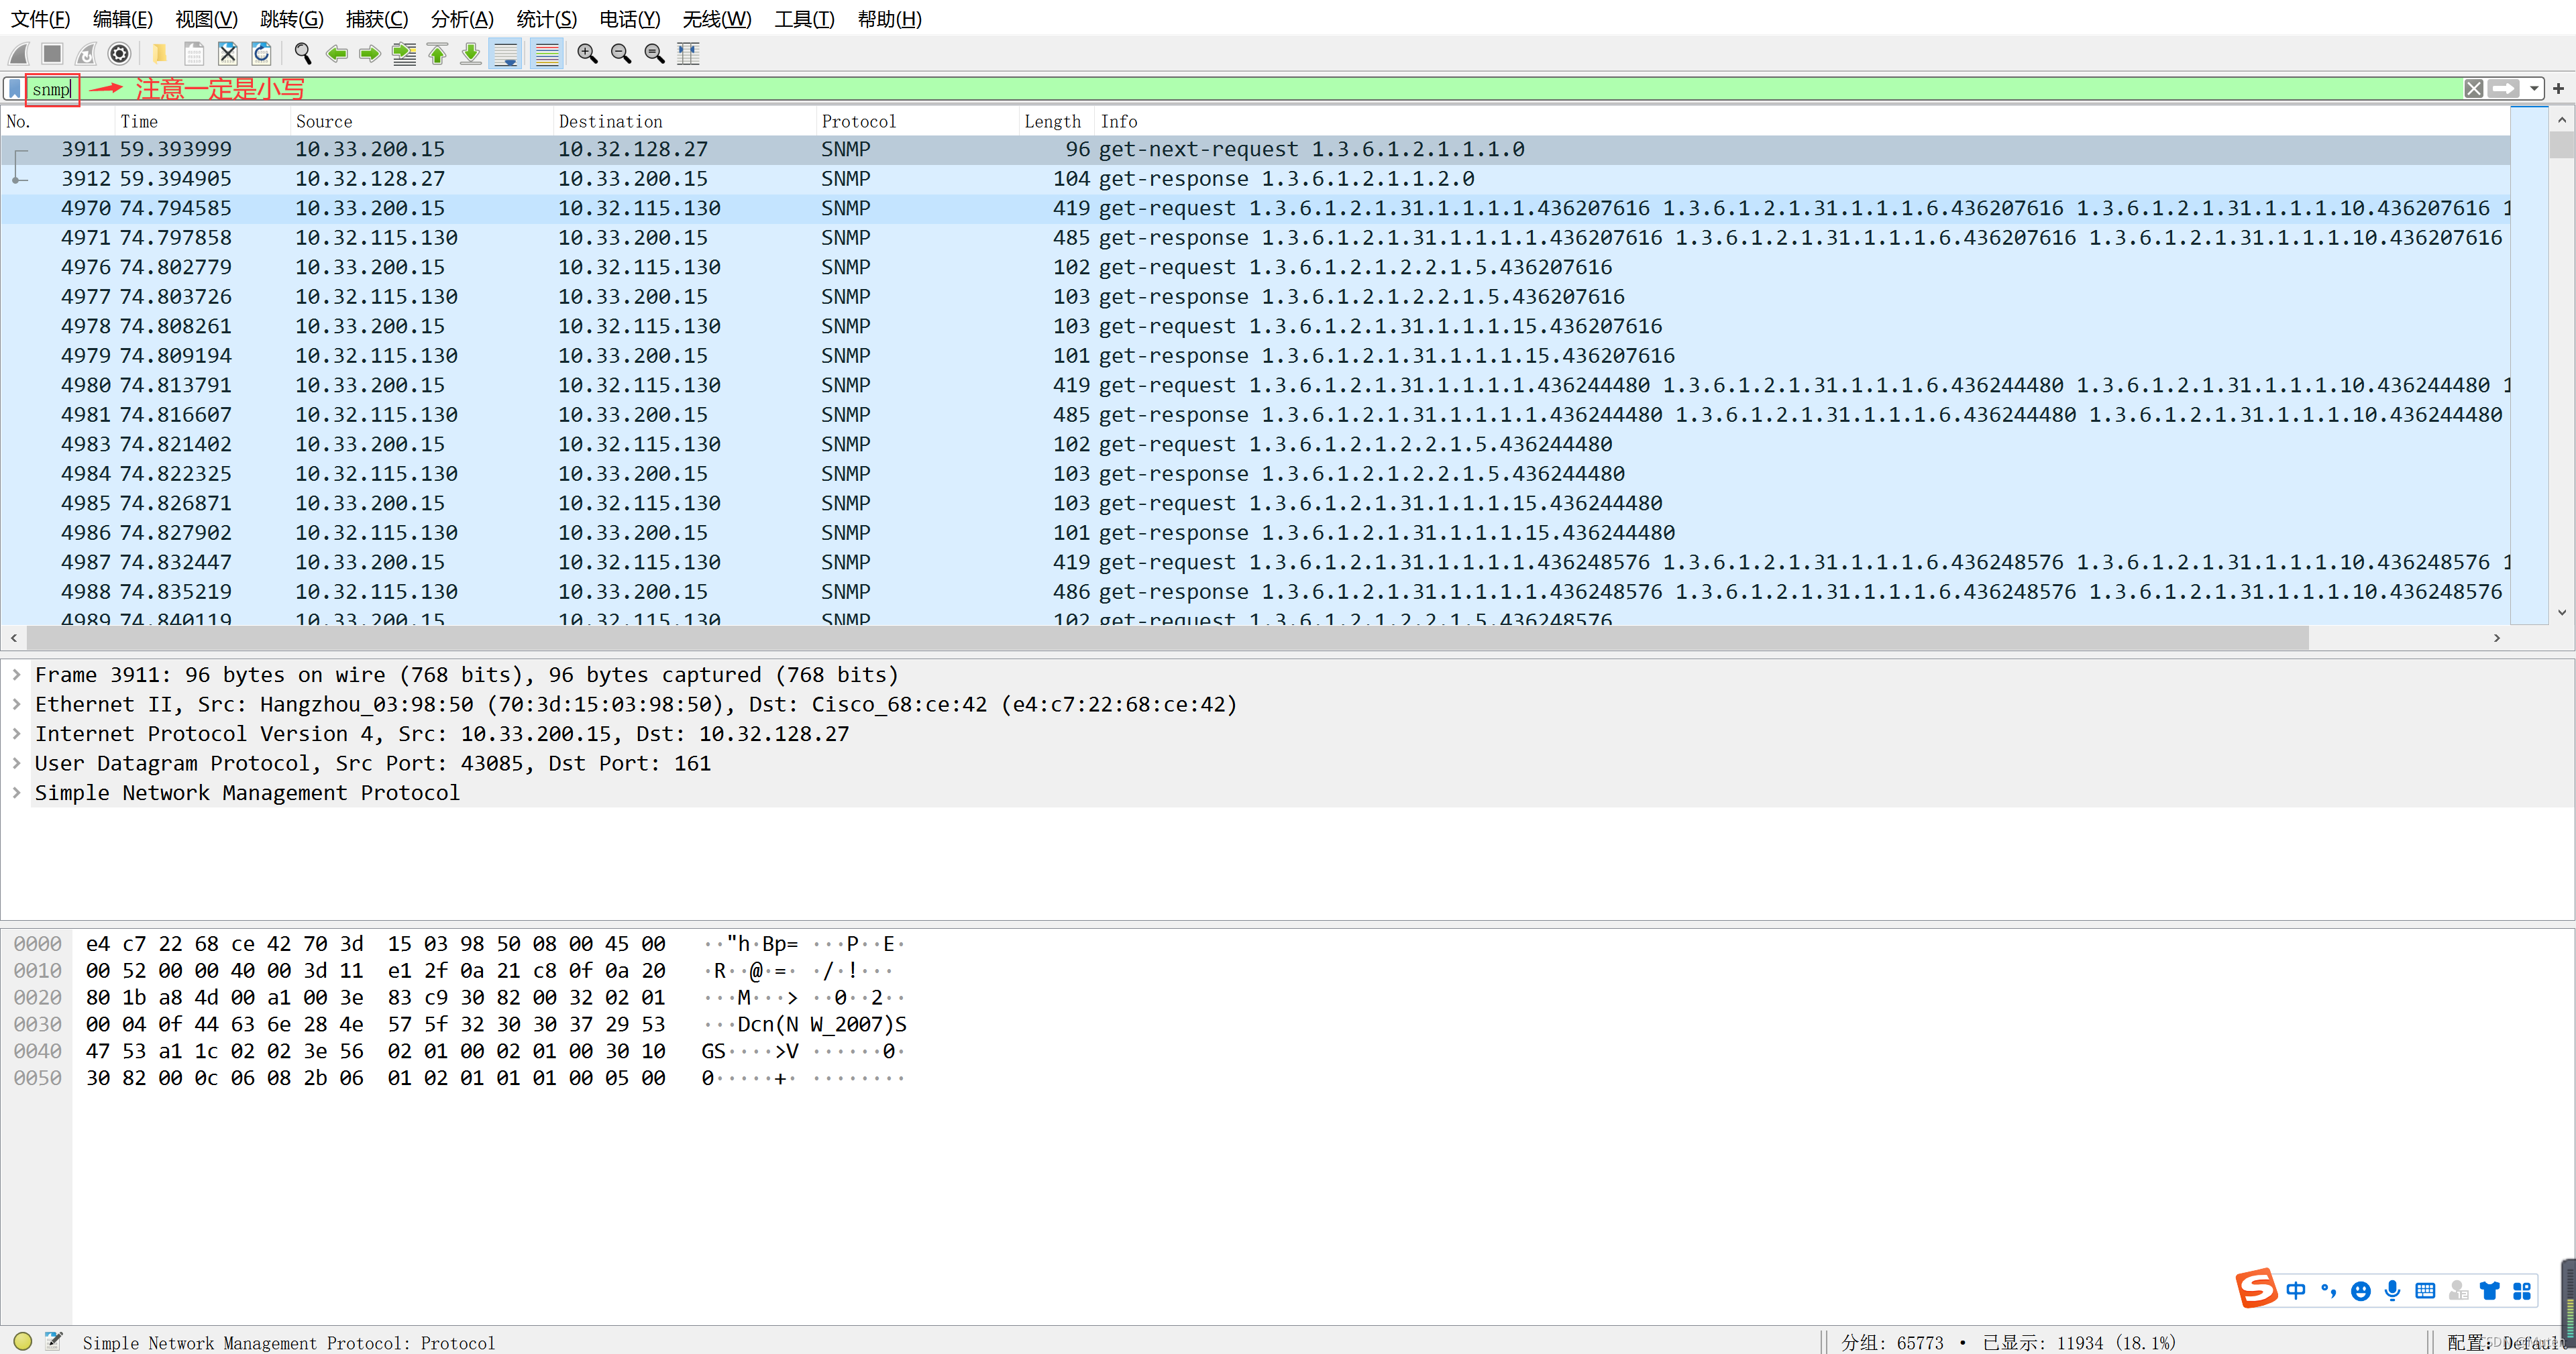Click the start capture shark fin icon
2576x1354 pixels.
coord(19,54)
